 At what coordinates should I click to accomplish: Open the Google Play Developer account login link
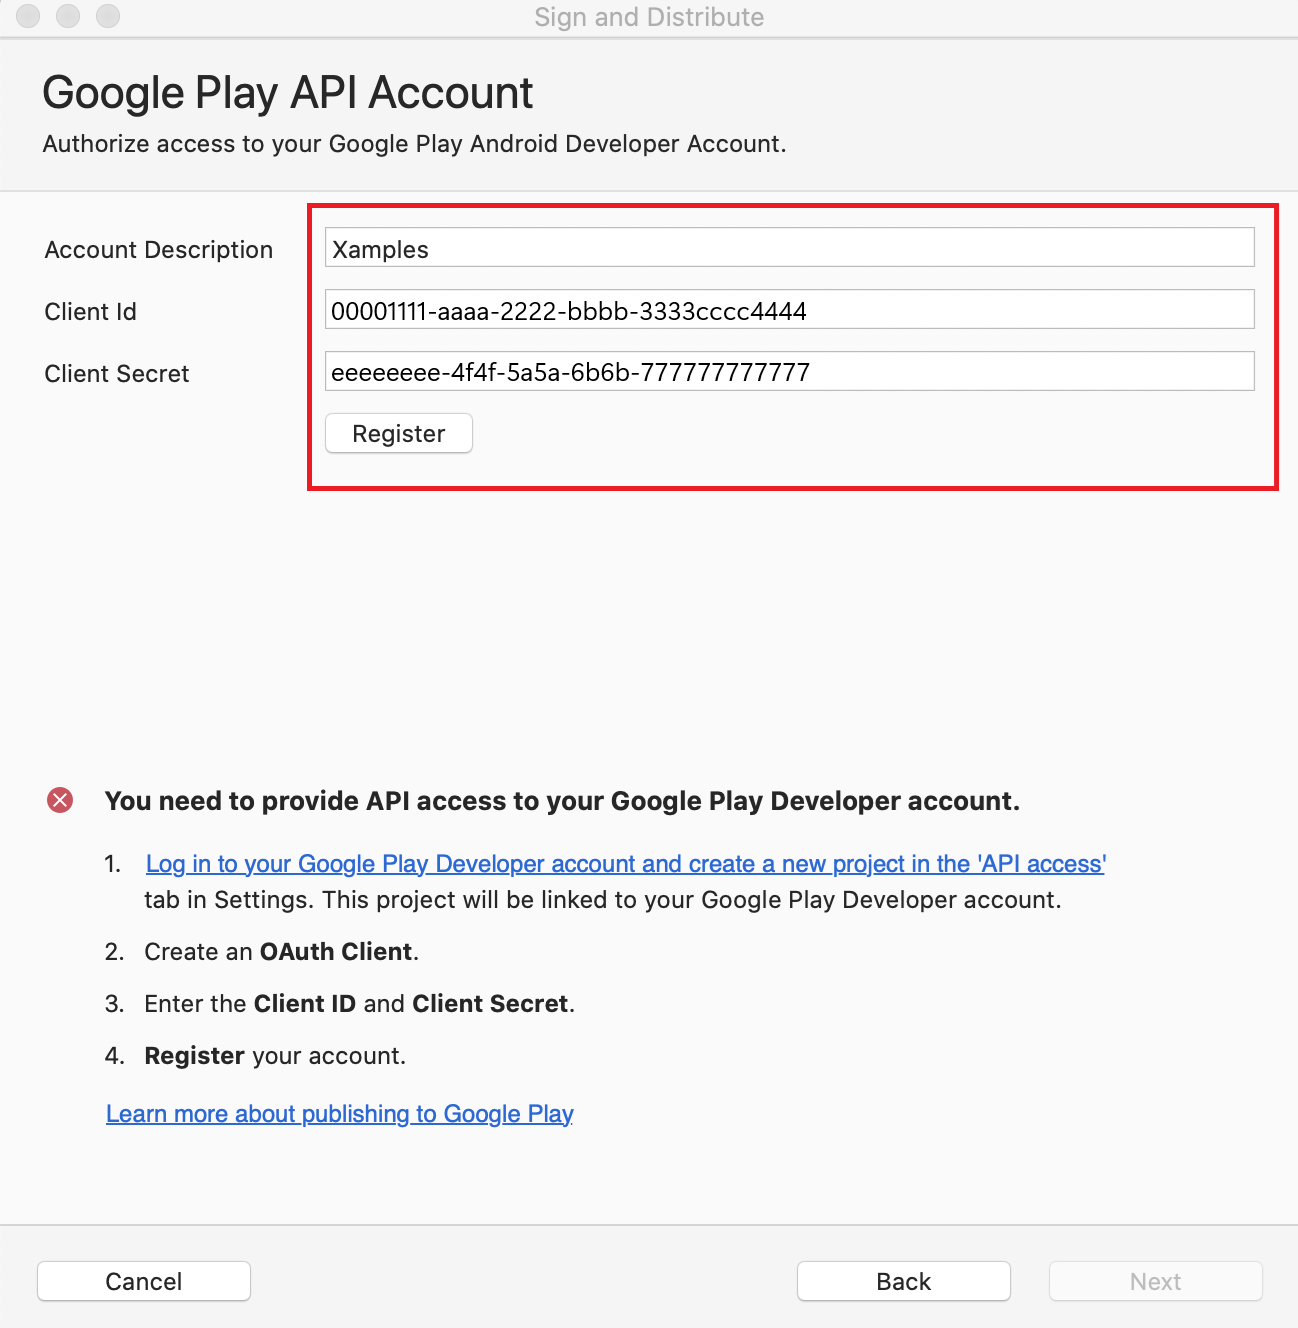625,864
